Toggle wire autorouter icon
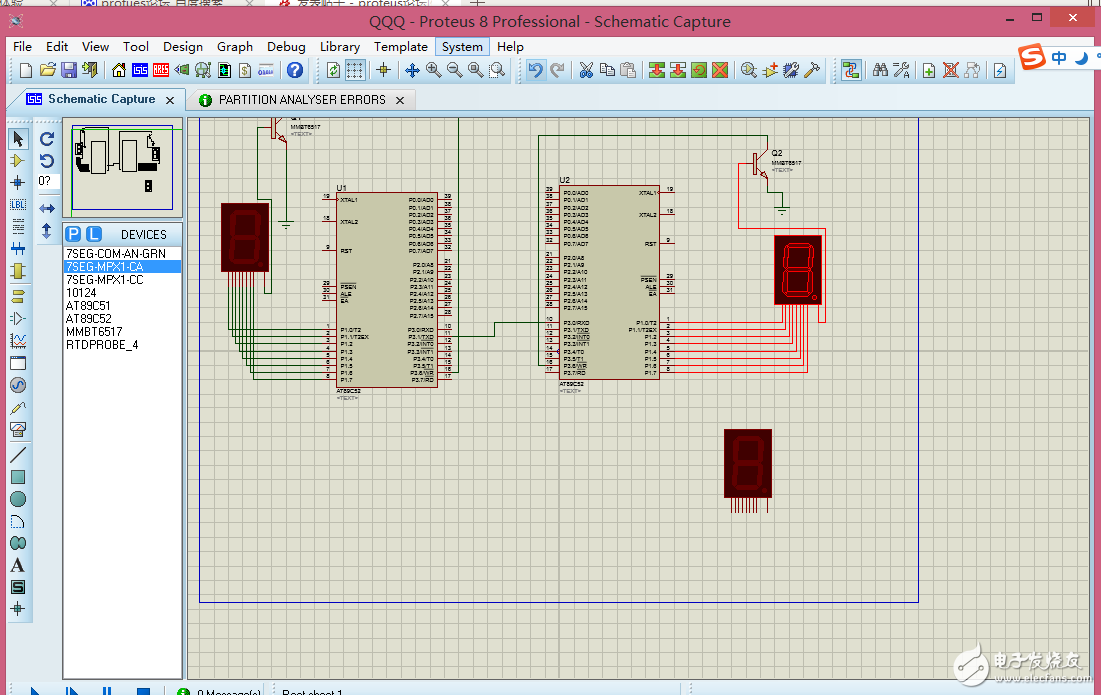 pos(851,70)
